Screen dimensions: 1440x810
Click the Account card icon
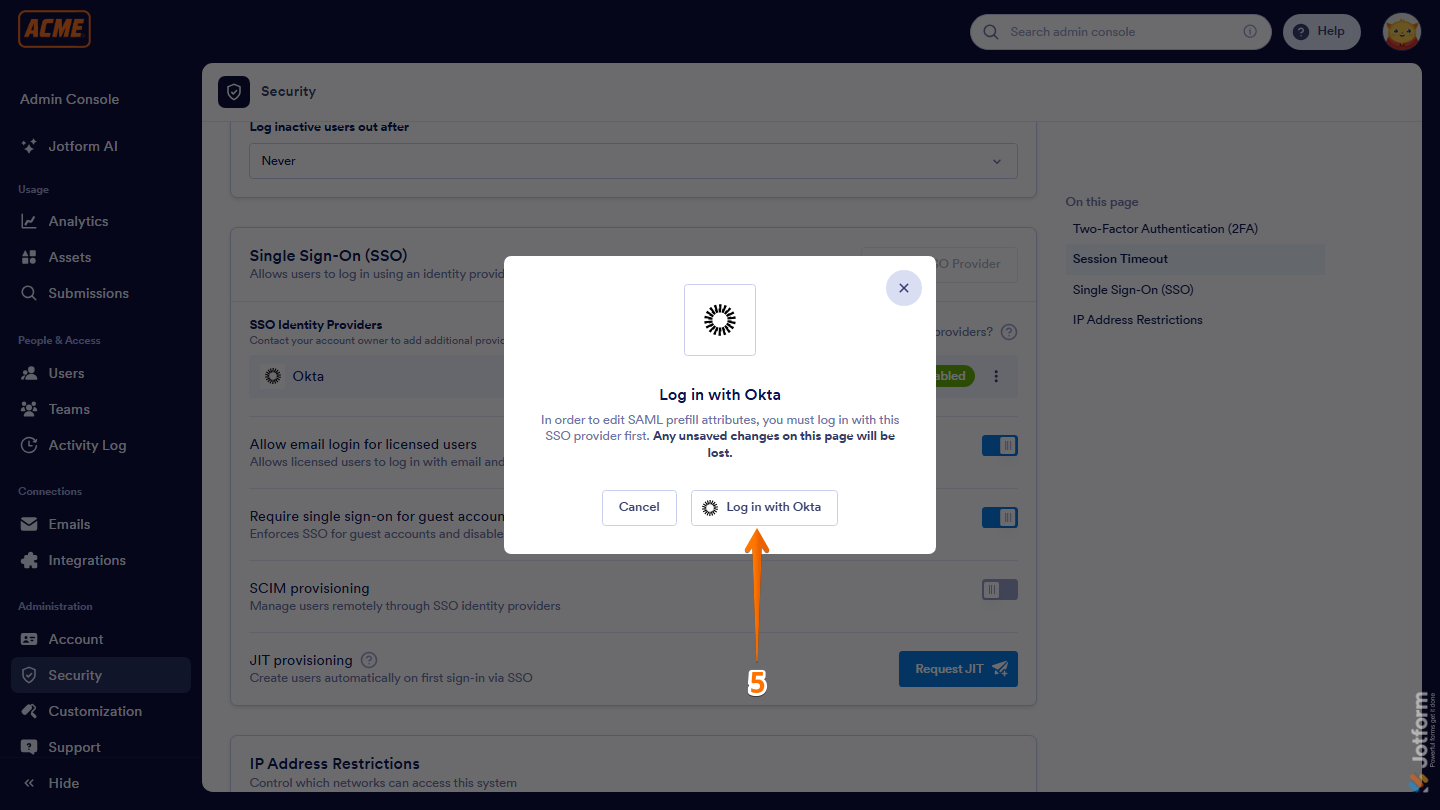pyautogui.click(x=29, y=639)
